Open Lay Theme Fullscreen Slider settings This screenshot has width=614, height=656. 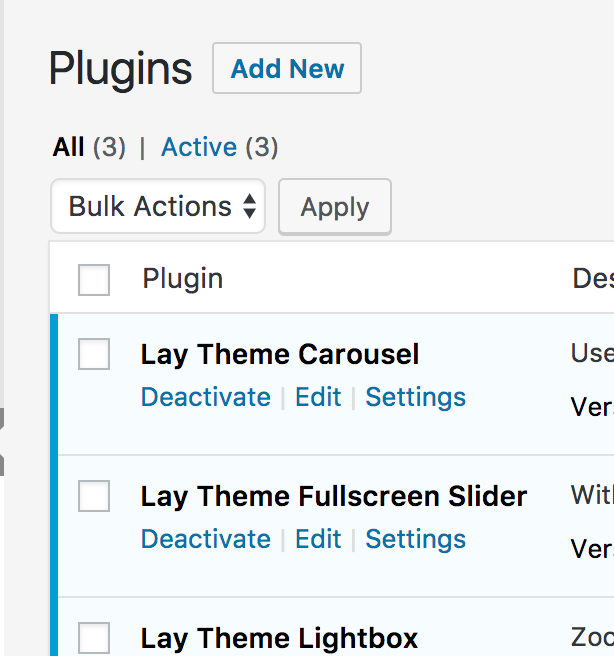[x=415, y=539]
